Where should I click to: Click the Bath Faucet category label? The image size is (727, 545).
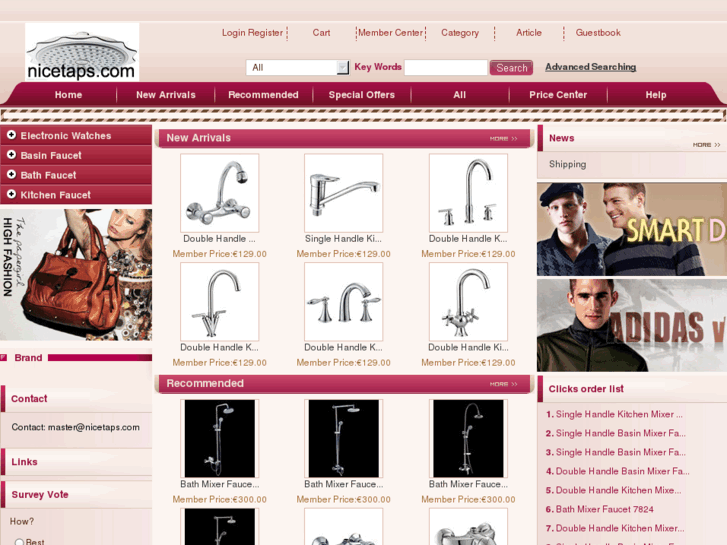click(x=48, y=175)
